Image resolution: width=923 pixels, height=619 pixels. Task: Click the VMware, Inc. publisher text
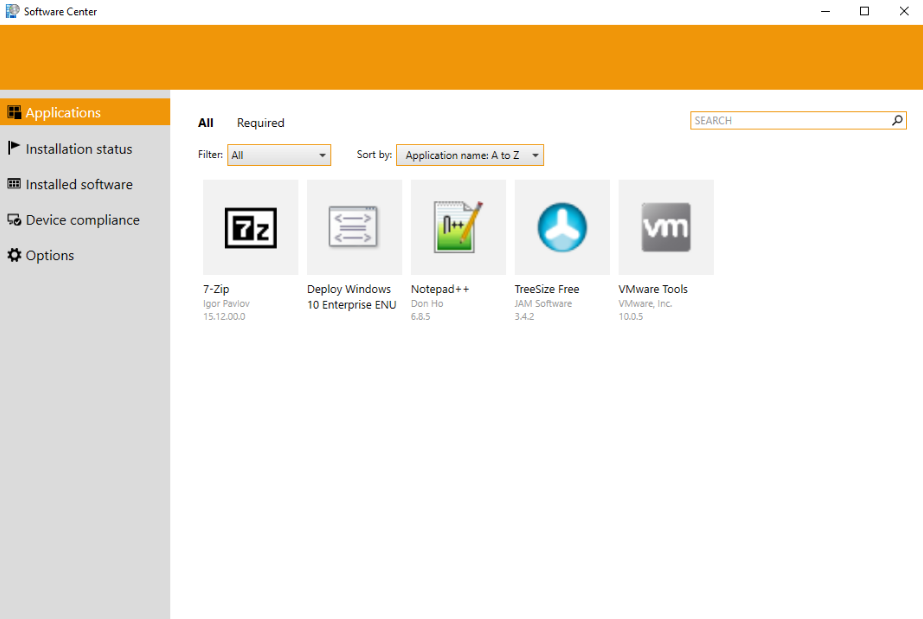[x=645, y=304]
